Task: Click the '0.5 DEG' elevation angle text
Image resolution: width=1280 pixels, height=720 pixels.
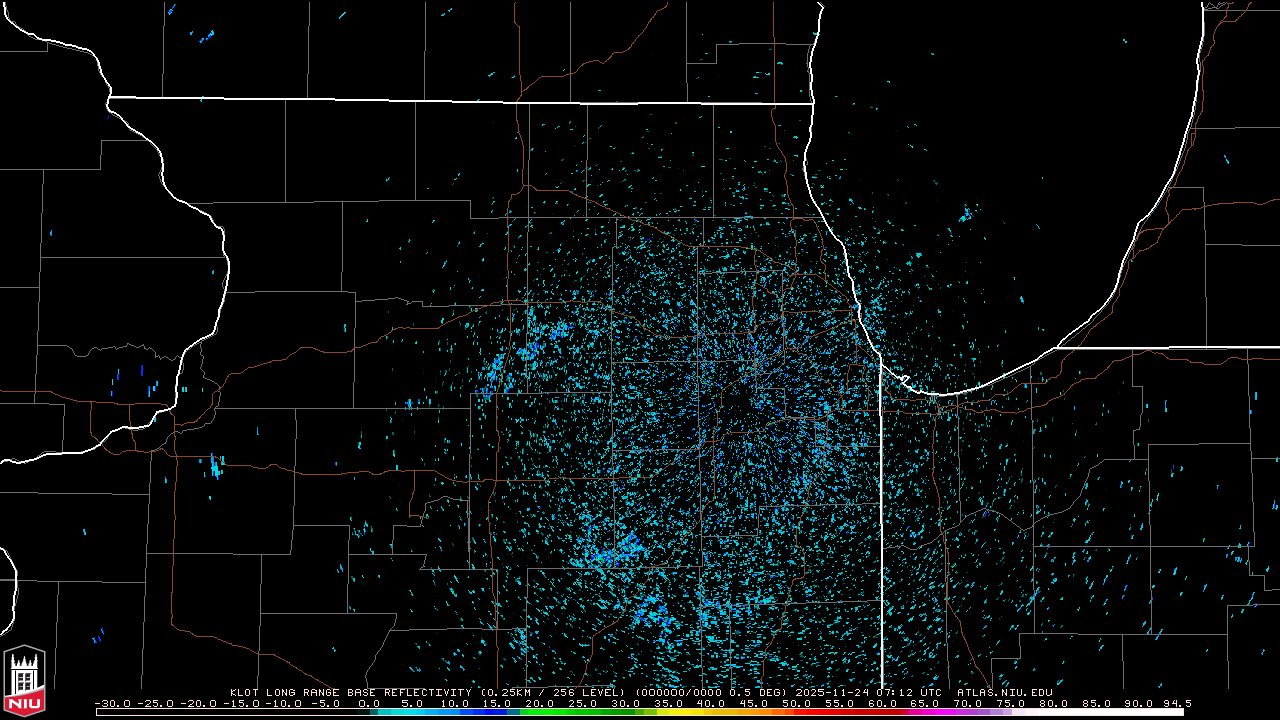Action: point(757,692)
